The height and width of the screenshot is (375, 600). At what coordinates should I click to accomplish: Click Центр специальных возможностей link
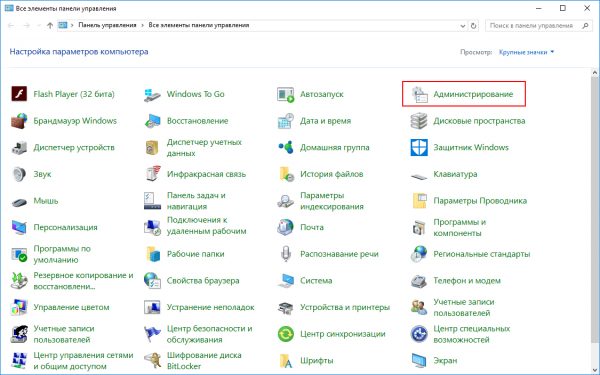[471, 334]
